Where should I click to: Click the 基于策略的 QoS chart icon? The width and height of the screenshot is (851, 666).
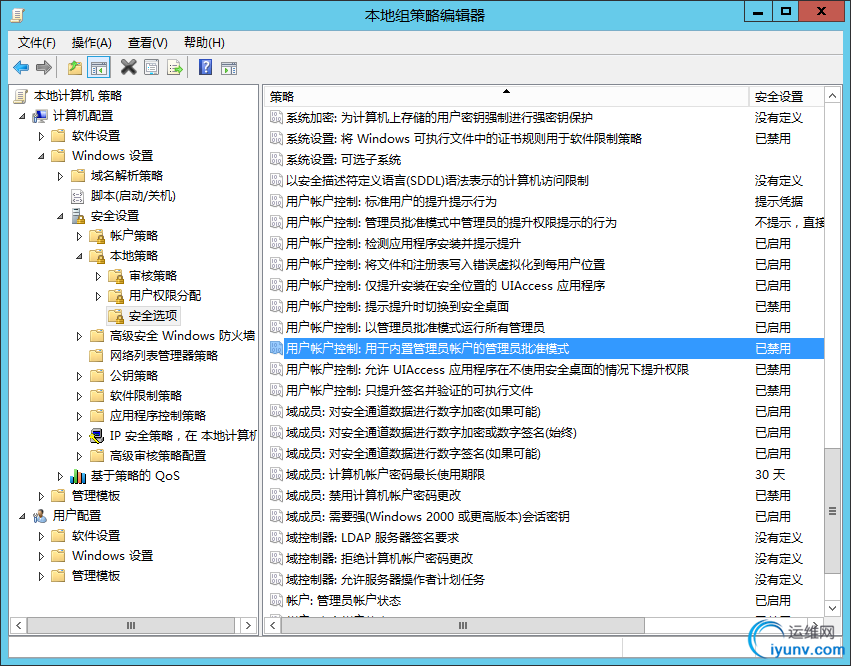click(78, 476)
